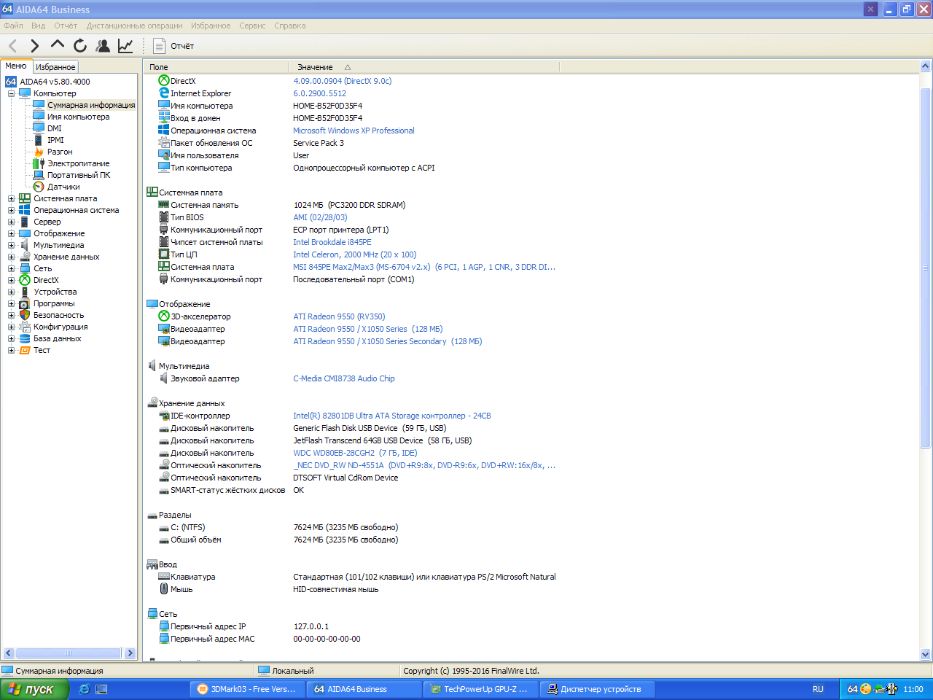Switch to the Меню tab
The image size is (933, 700).
(x=16, y=66)
